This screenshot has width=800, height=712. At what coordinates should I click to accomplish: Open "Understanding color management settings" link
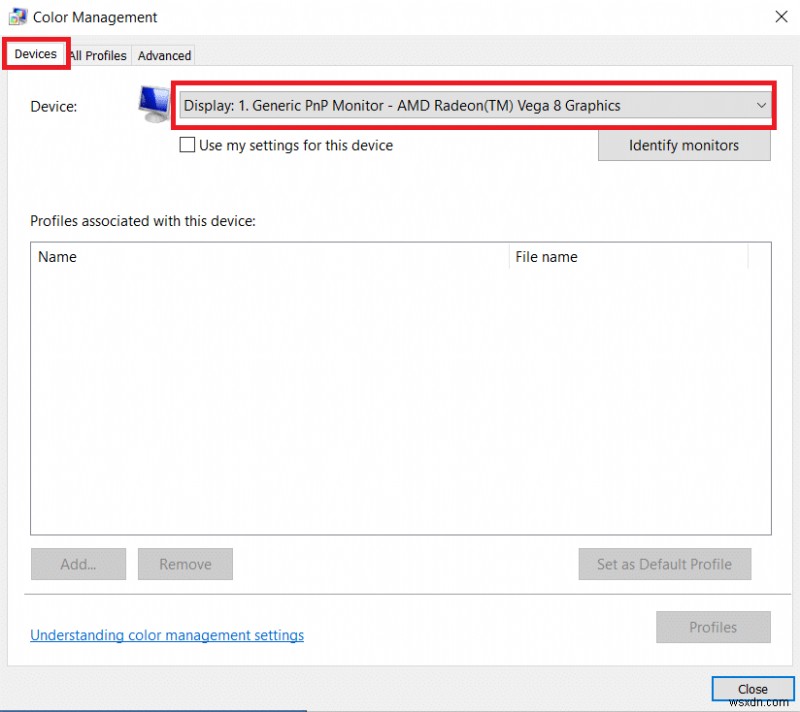tap(166, 634)
